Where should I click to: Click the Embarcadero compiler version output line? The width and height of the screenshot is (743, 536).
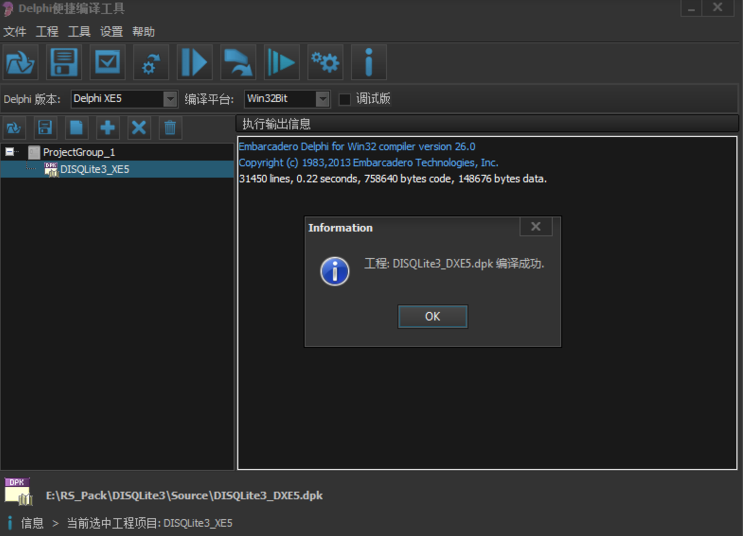pyautogui.click(x=357, y=146)
